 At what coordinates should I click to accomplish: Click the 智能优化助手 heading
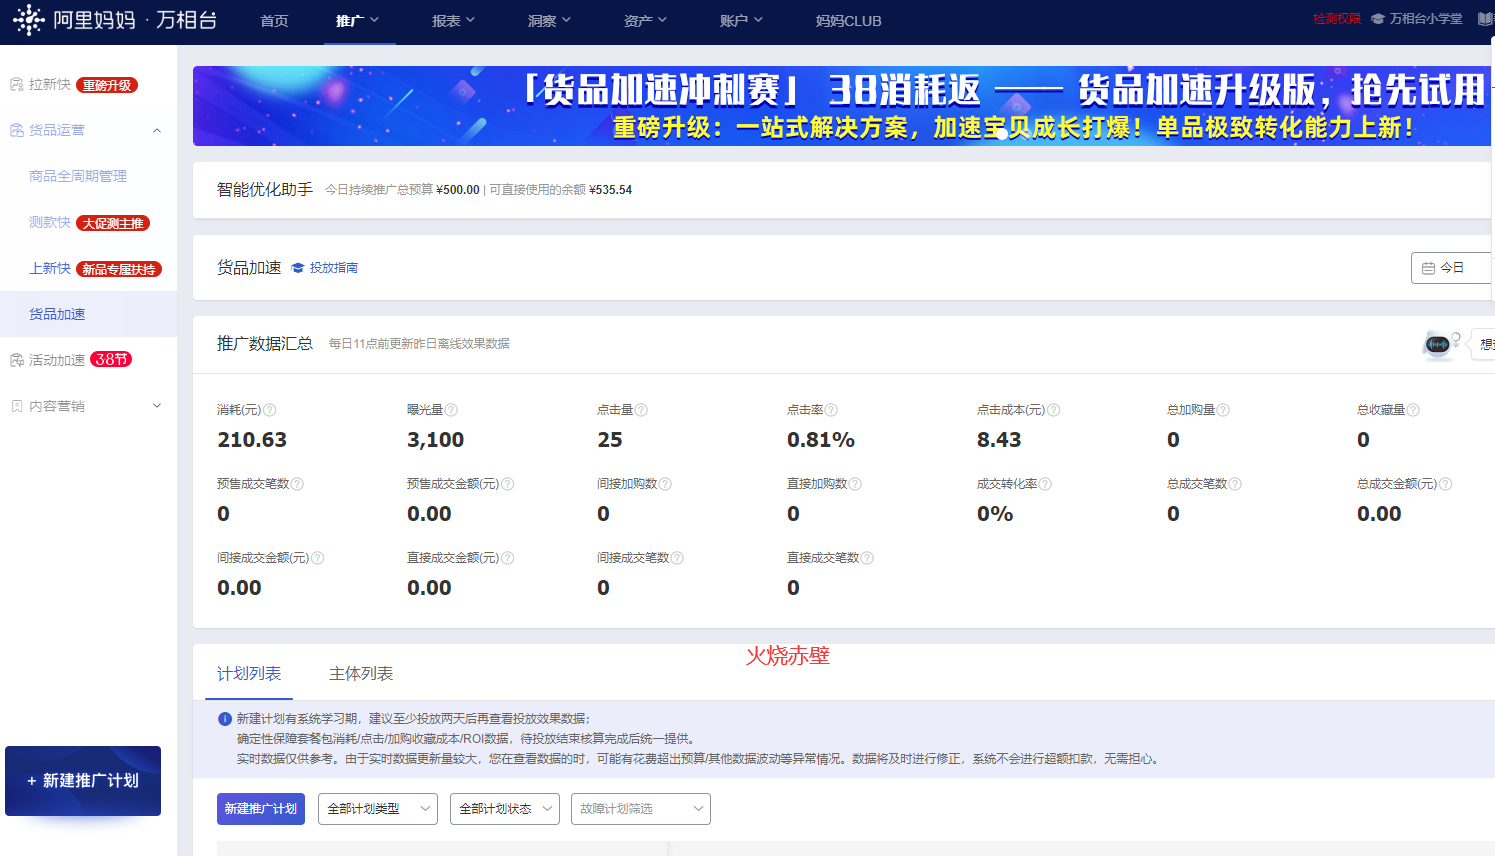[265, 190]
